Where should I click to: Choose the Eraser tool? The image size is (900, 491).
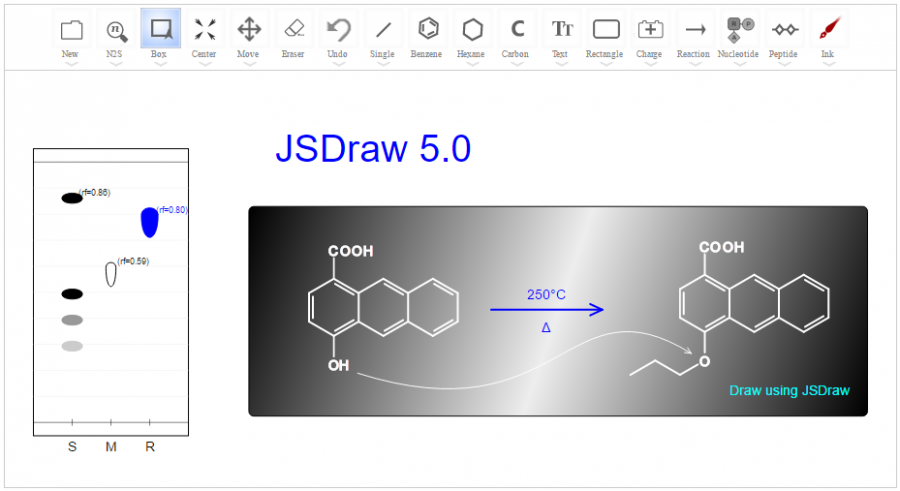pos(294,28)
